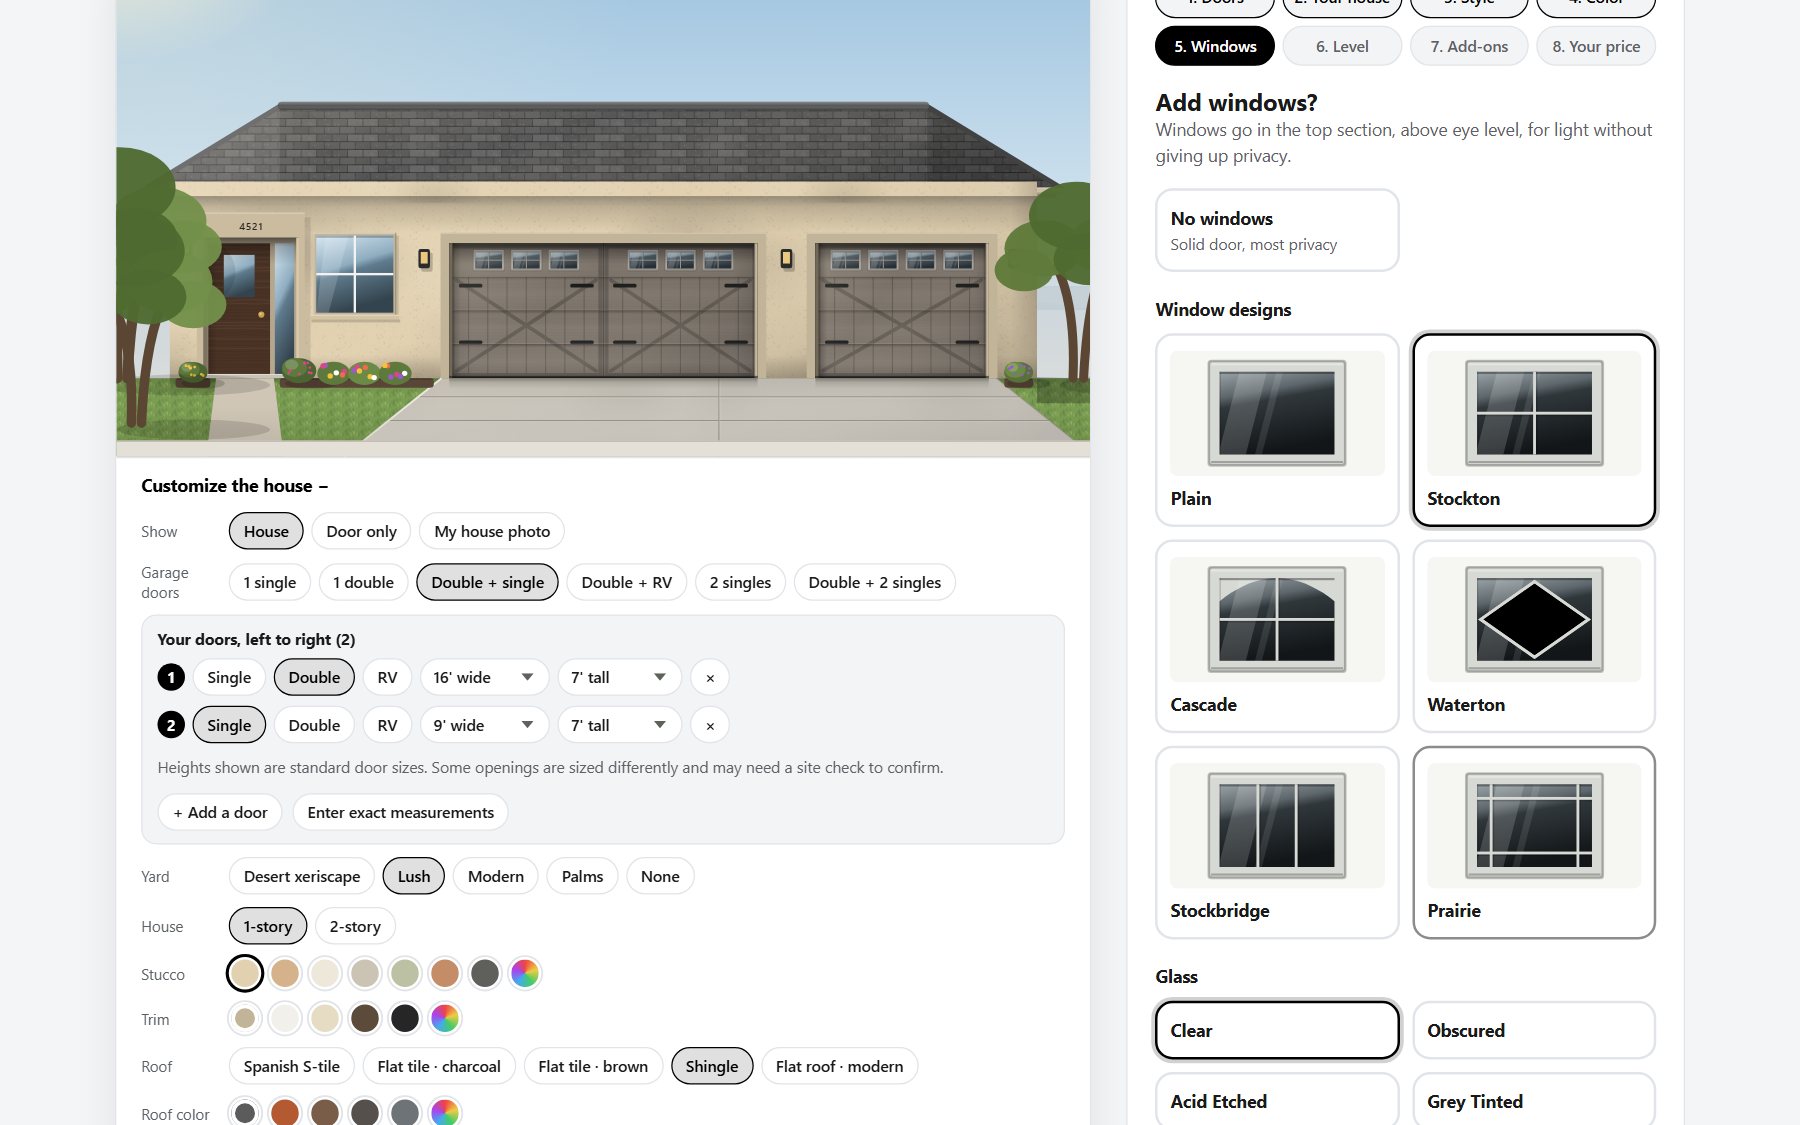Viewport: 1800px width, 1125px height.
Task: Pick the Prairie window design
Action: coord(1534,842)
